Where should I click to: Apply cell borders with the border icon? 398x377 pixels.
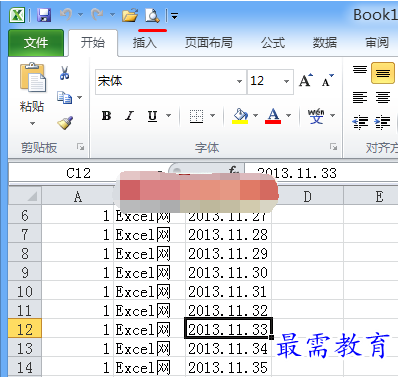click(196, 116)
